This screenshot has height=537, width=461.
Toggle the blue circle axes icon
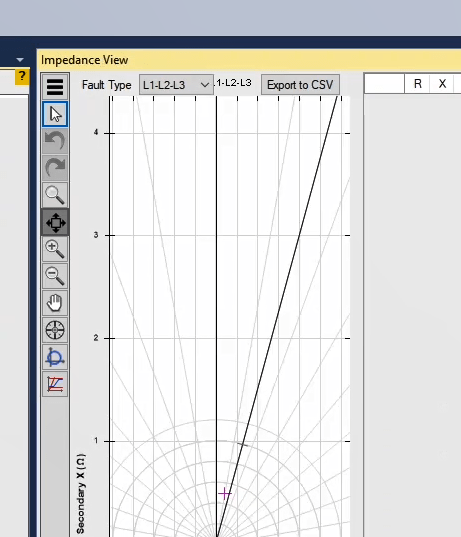pyautogui.click(x=55, y=357)
